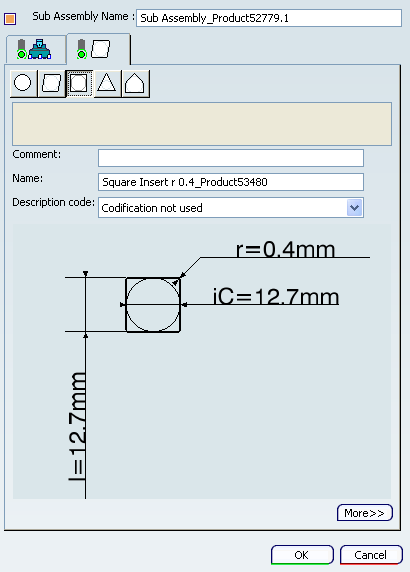This screenshot has width=410, height=572.
Task: Click the Codification not used combo box
Action: (231, 208)
